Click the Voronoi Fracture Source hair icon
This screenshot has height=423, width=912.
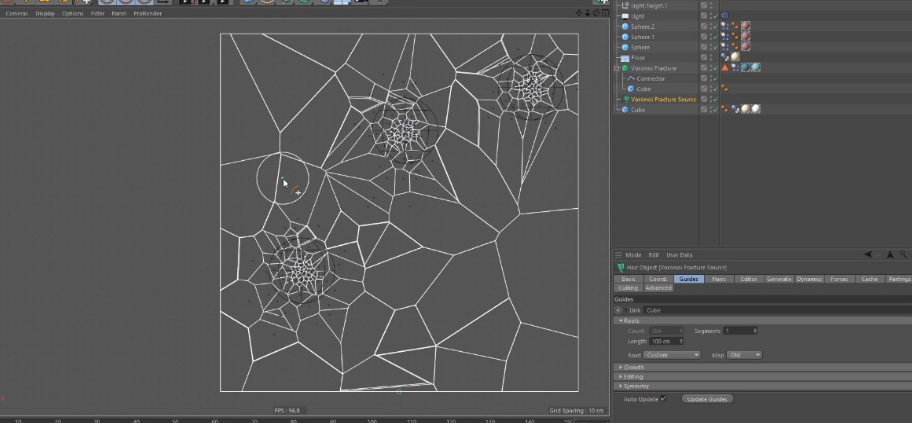[626, 99]
